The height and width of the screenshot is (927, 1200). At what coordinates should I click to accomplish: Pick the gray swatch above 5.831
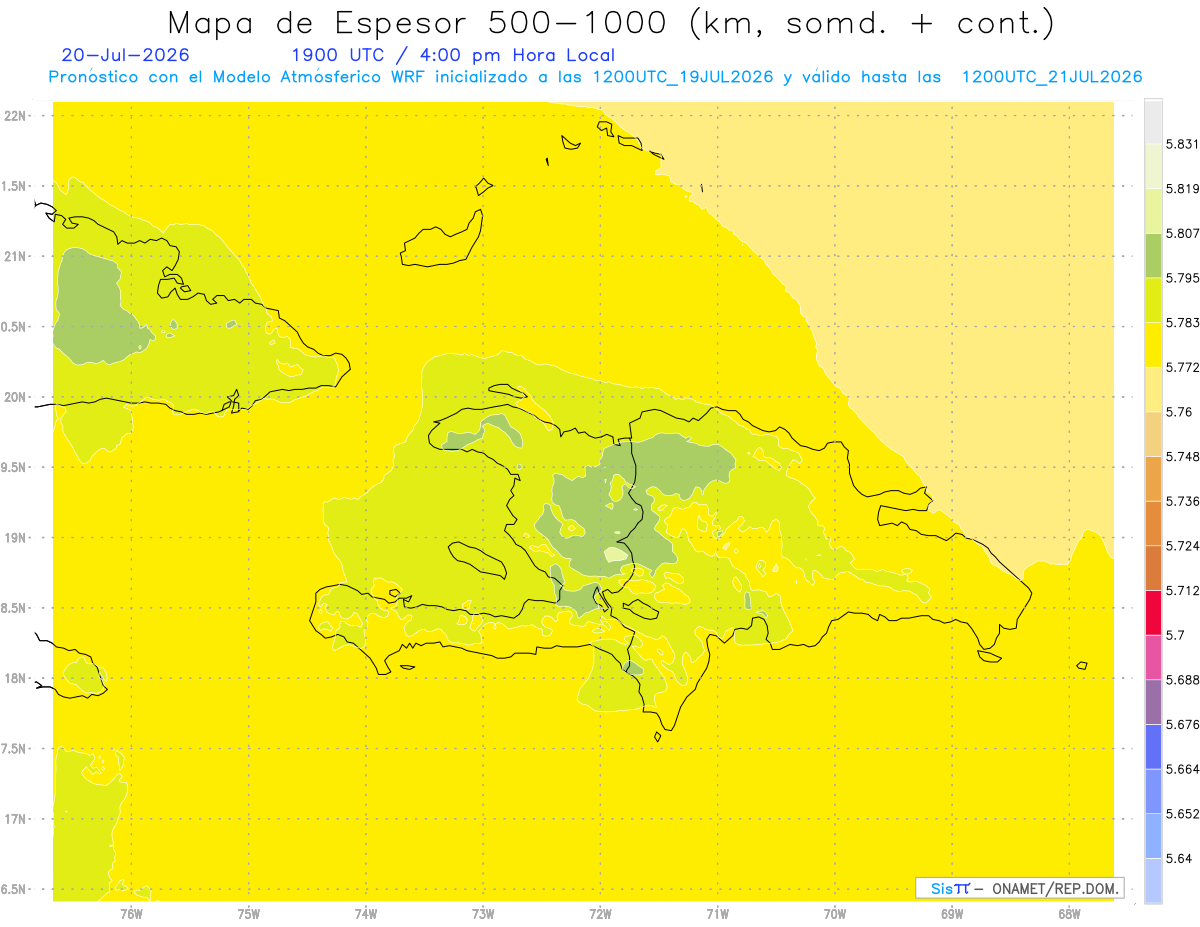pyautogui.click(x=1153, y=121)
